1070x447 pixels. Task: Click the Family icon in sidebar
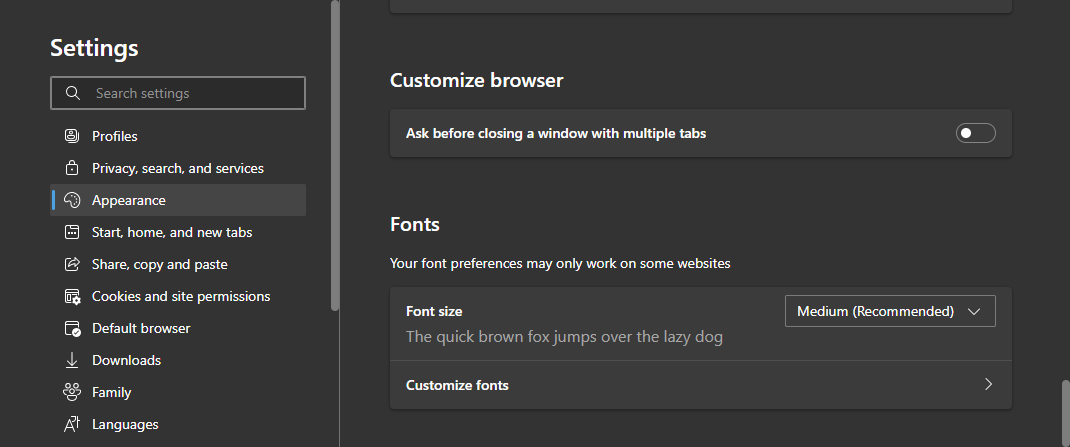coord(71,392)
